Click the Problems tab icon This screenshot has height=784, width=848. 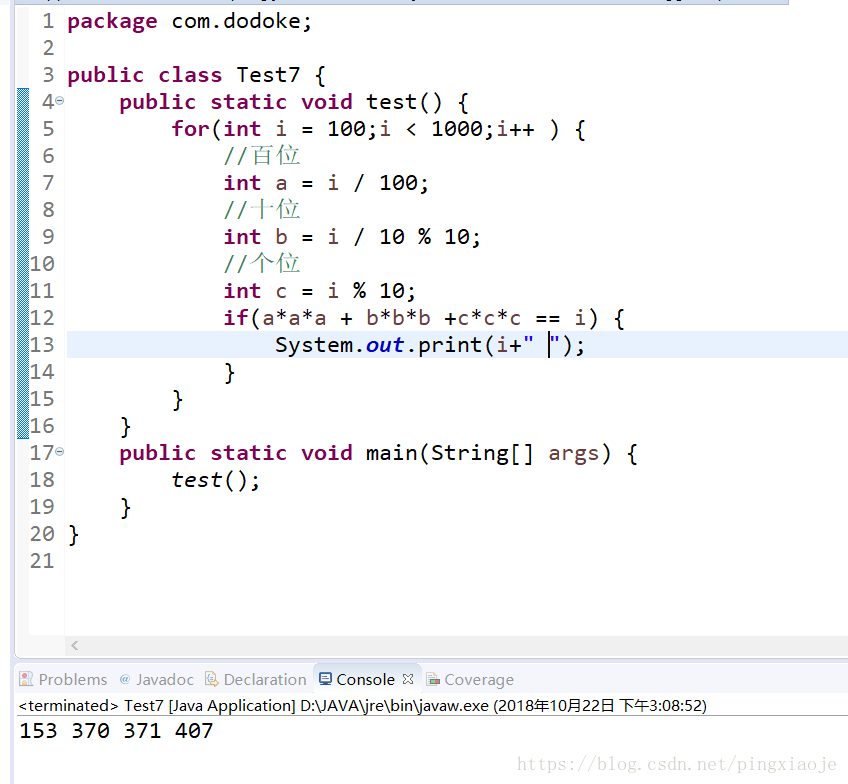[26, 679]
